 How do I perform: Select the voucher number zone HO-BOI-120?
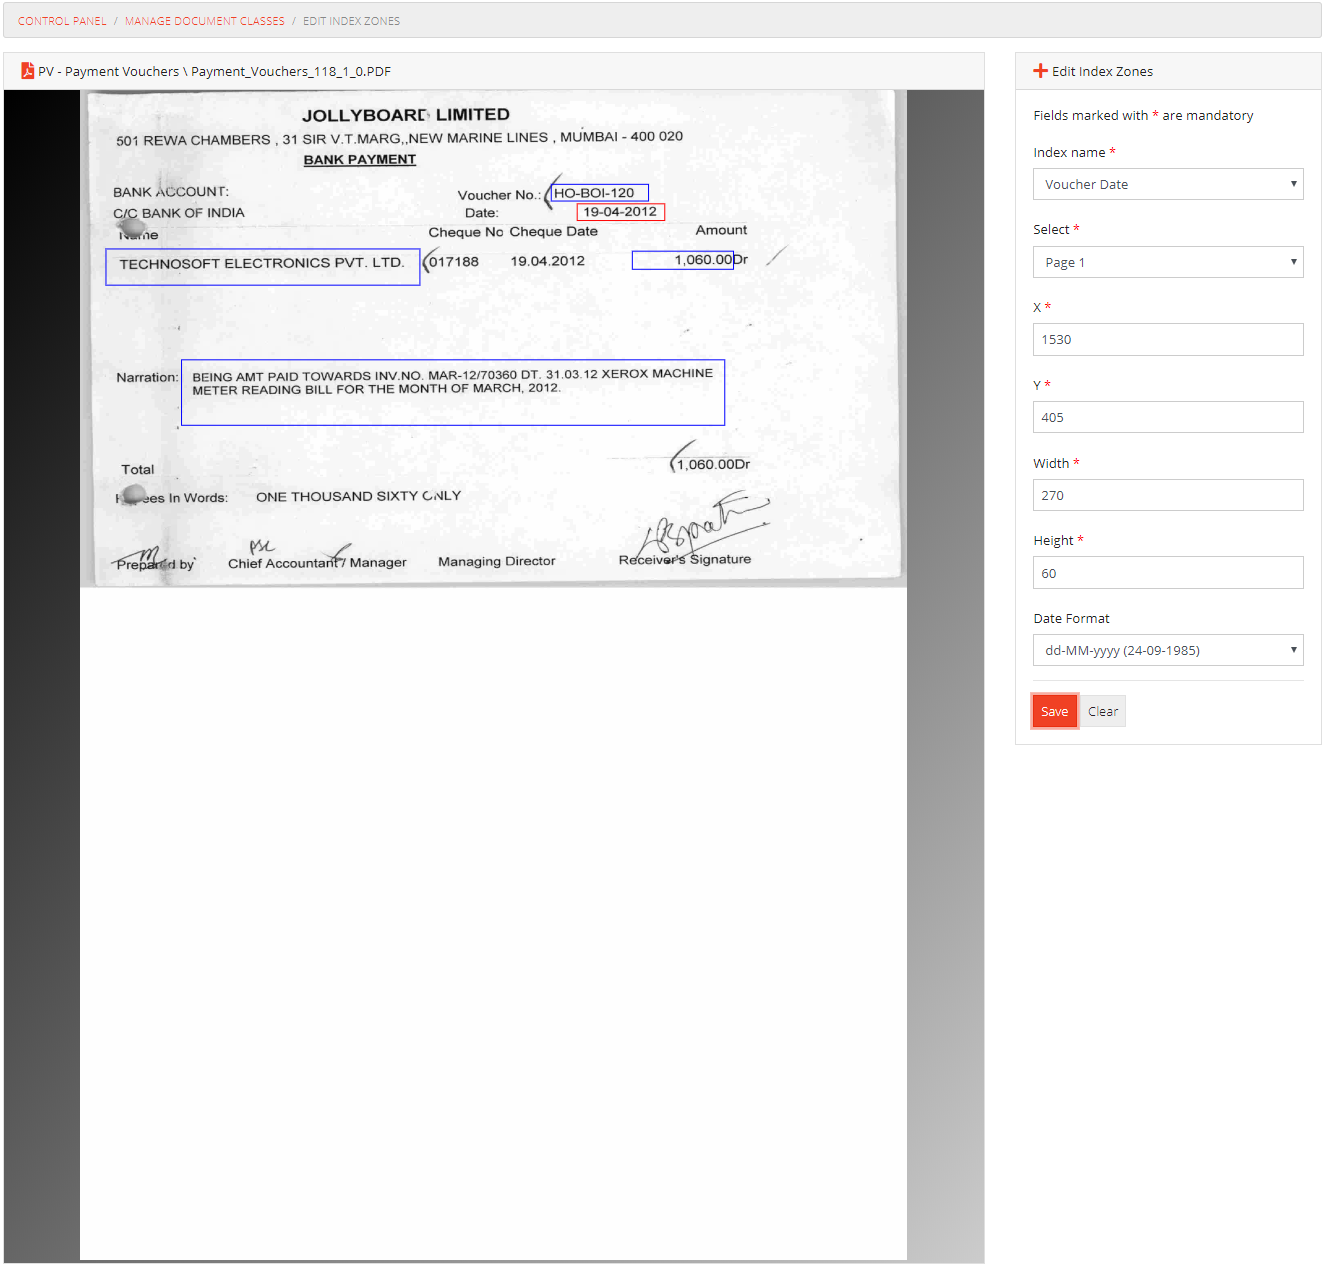pos(599,193)
